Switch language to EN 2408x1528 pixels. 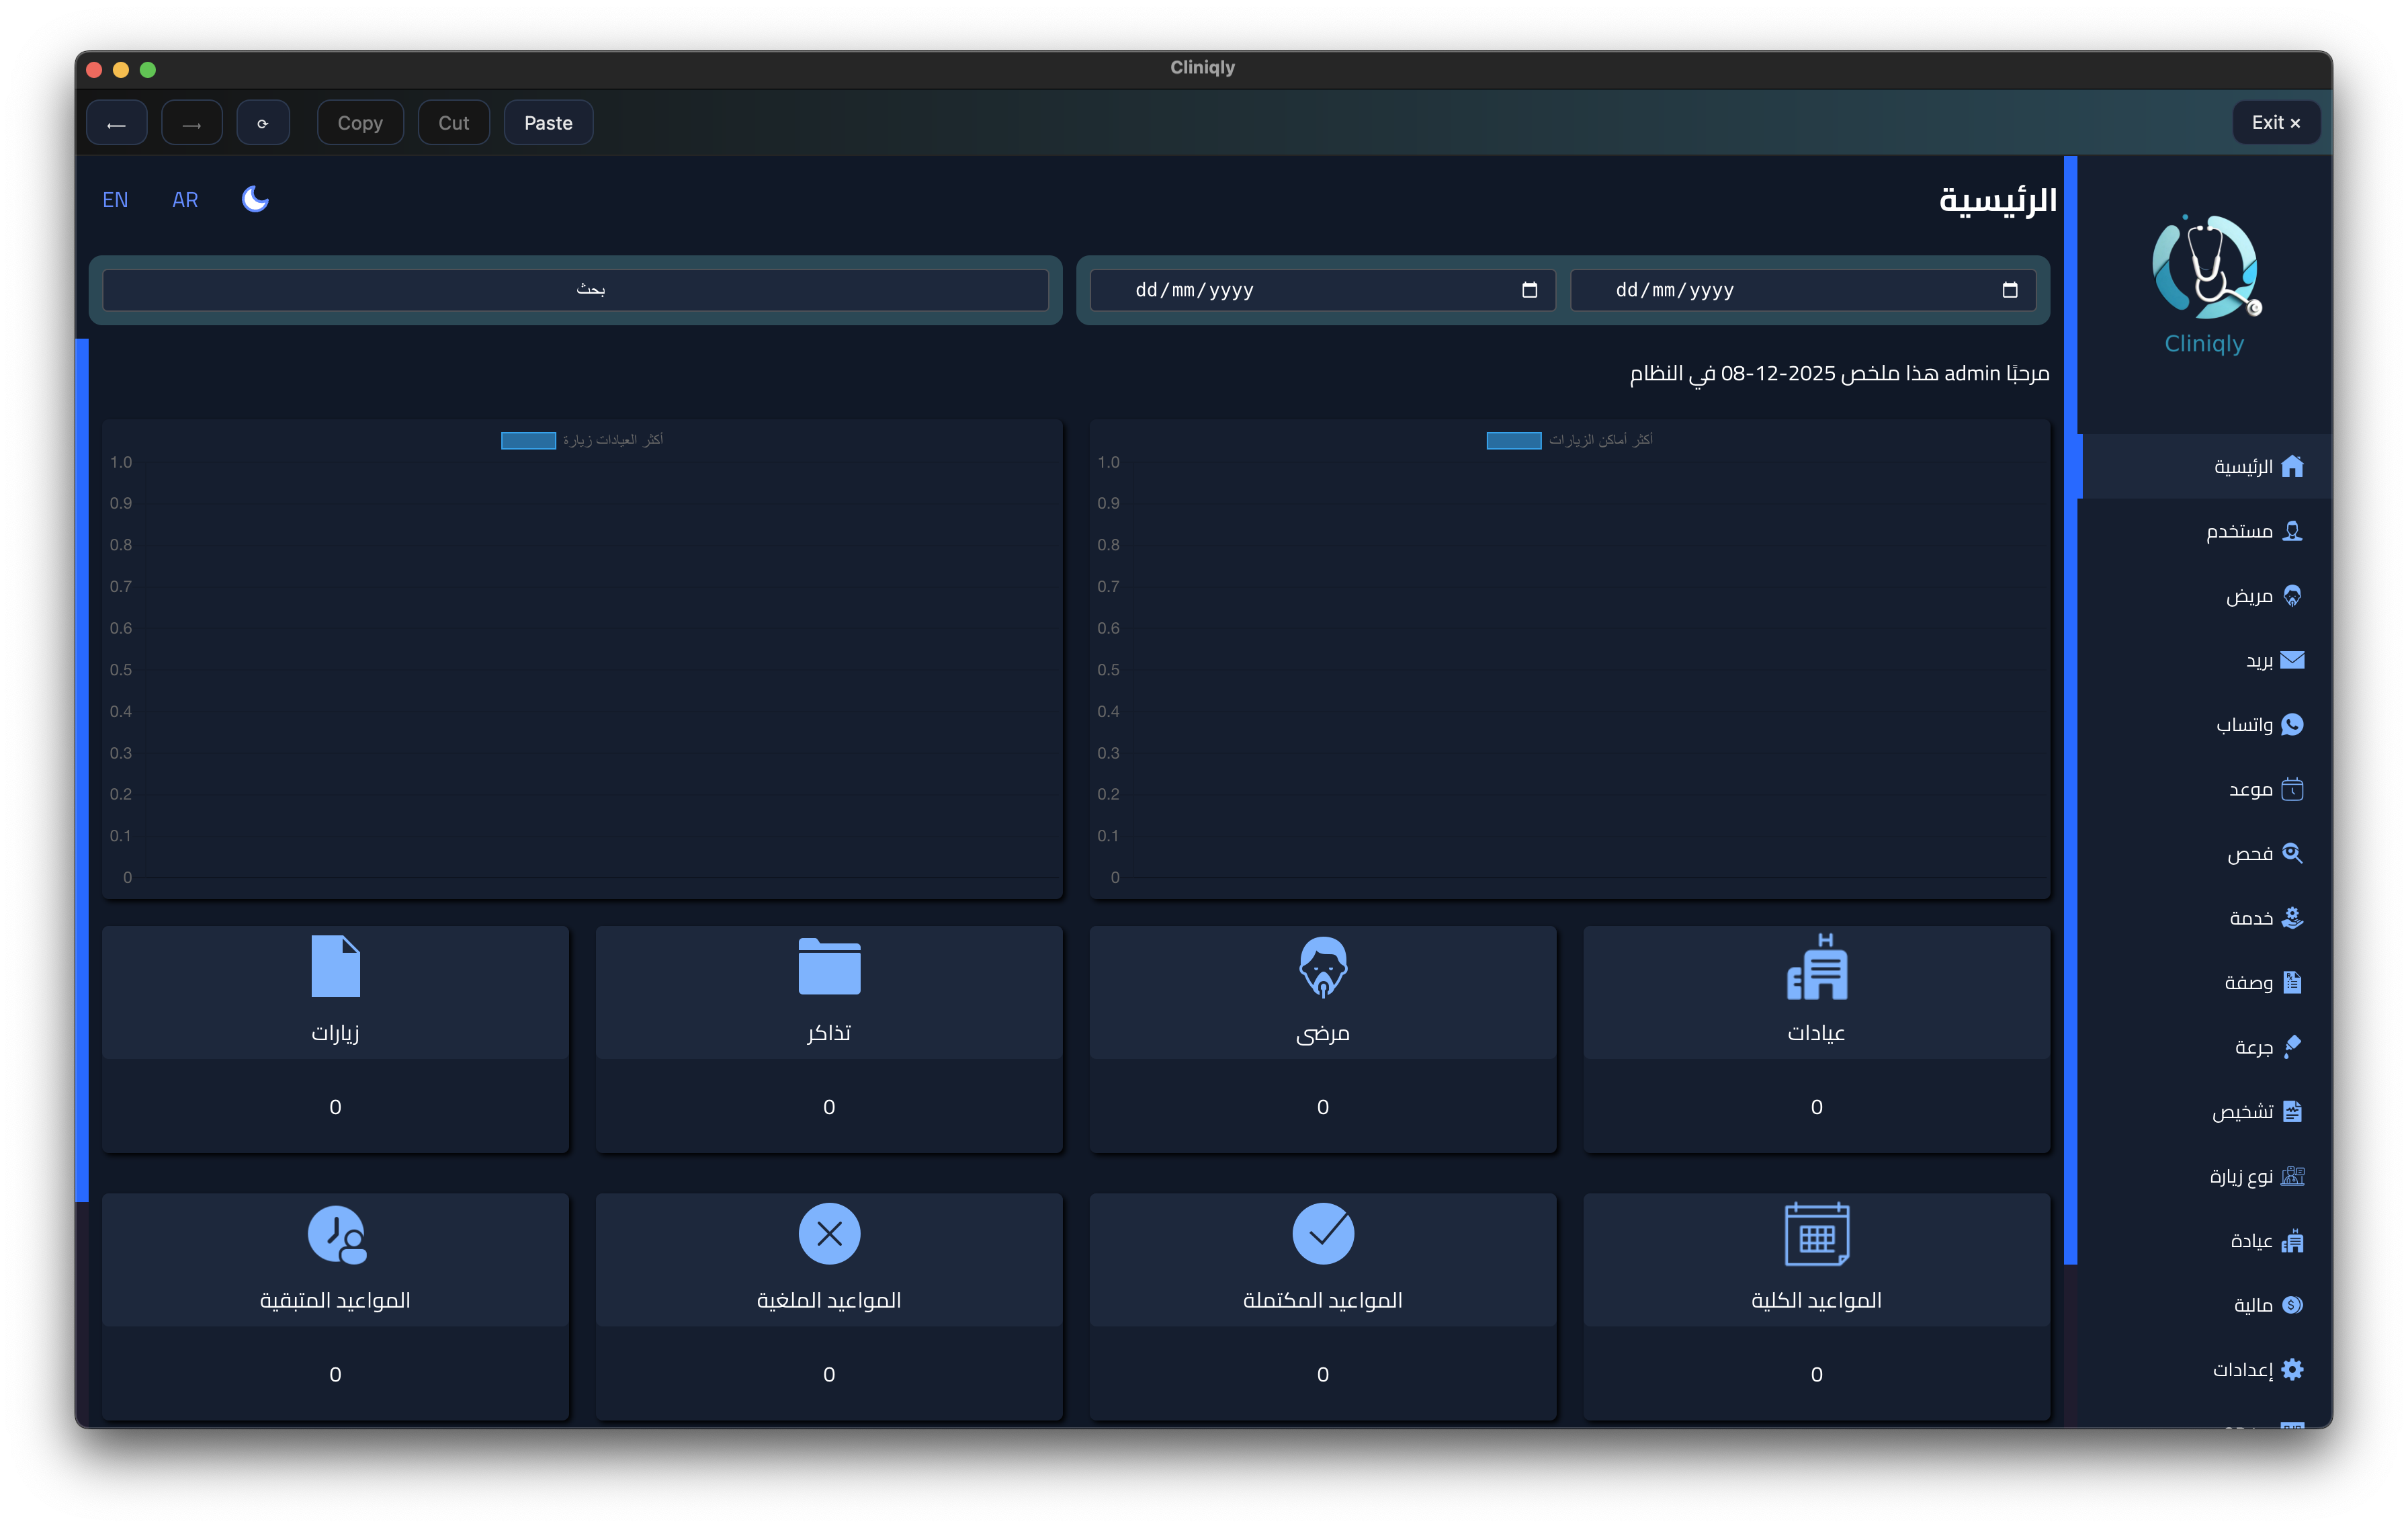115,200
